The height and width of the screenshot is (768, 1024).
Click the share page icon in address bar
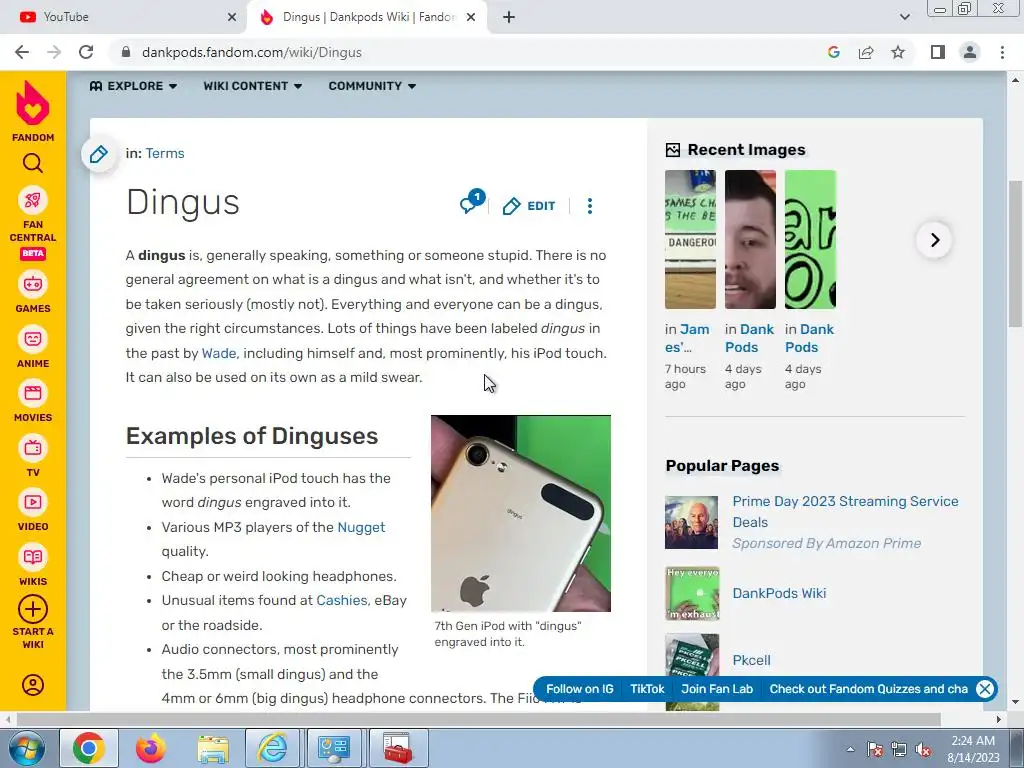(x=866, y=52)
